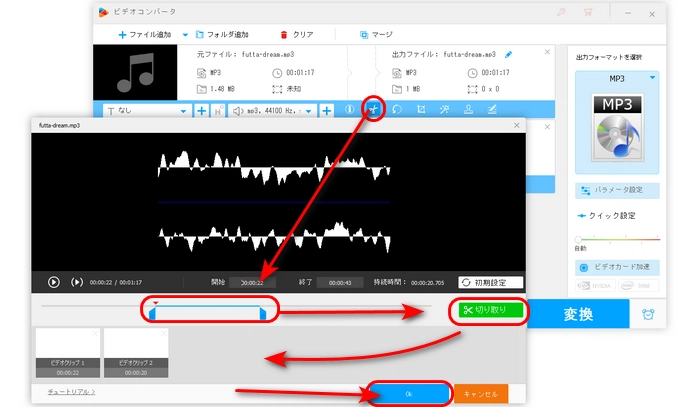Click plus button next to audio track dropdown
This screenshot has width=700, height=407.
tap(327, 111)
